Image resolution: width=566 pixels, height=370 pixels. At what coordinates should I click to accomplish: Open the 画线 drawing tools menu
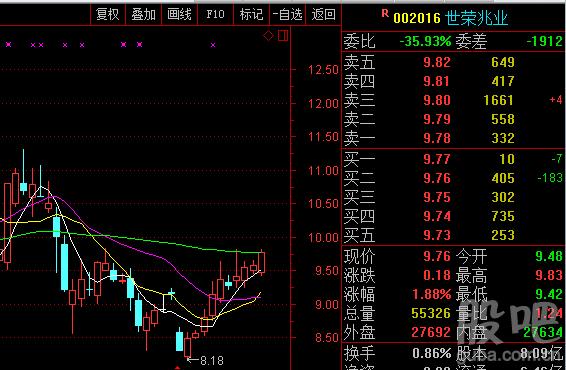coord(179,14)
